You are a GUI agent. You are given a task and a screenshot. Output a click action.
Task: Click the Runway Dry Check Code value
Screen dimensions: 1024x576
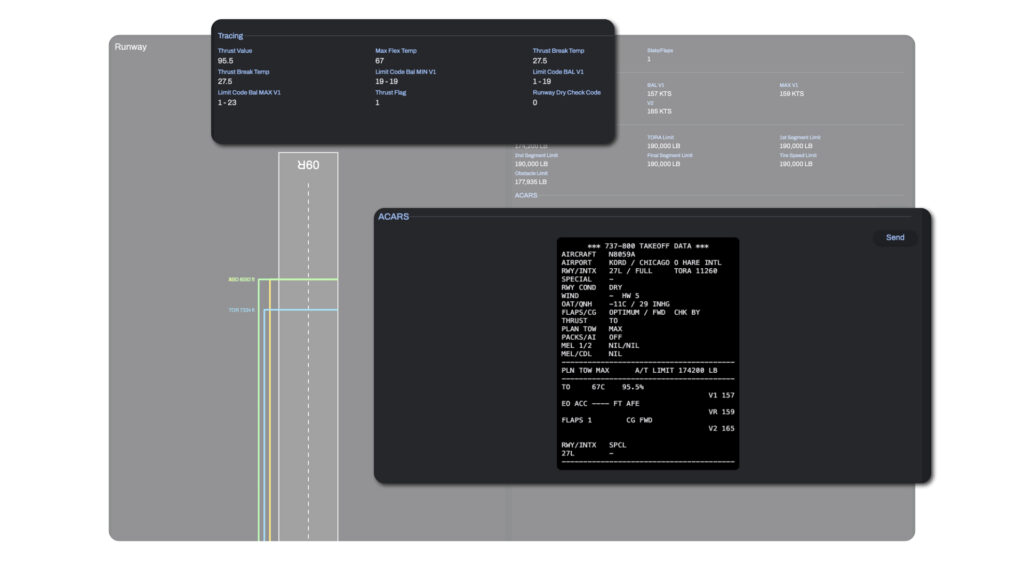(535, 103)
